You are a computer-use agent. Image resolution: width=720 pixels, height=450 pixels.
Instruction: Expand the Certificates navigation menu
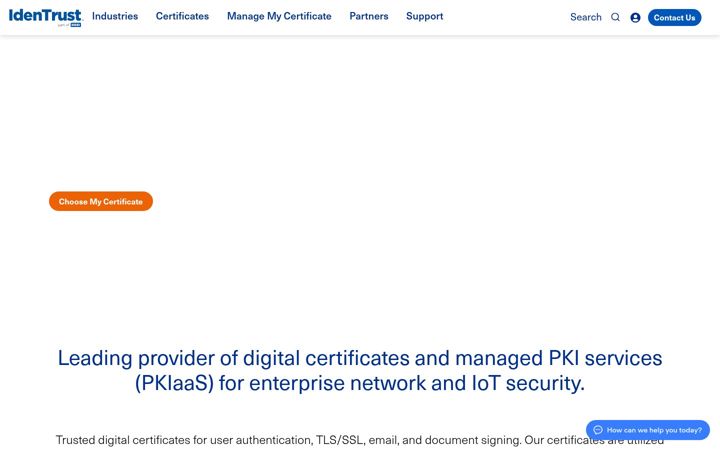[182, 16]
